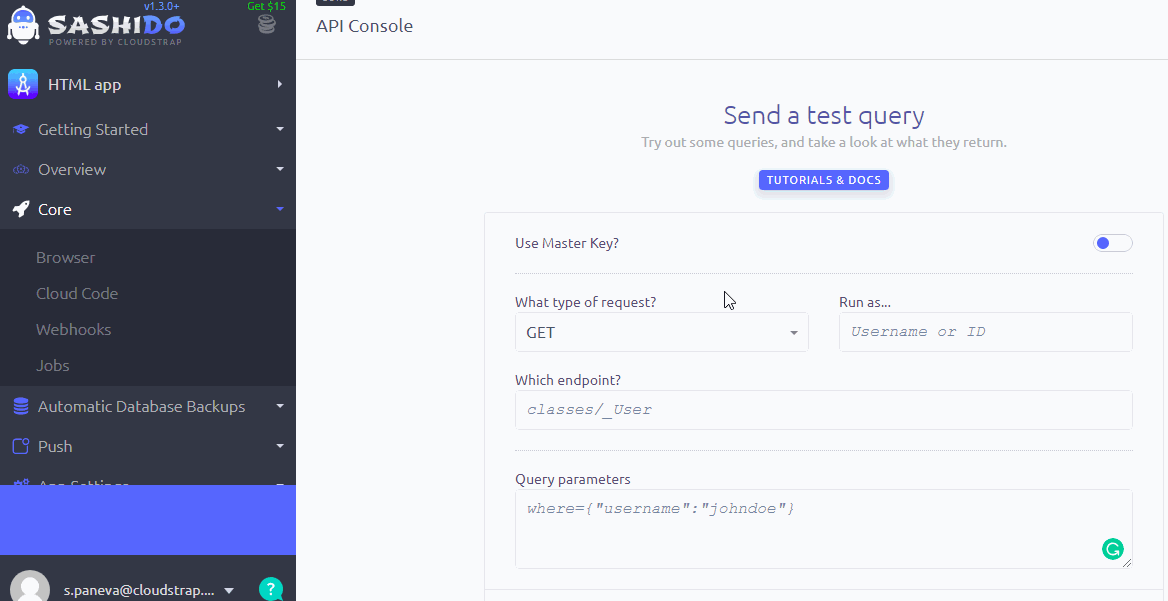This screenshot has height=601, width=1168.
Task: Open the teal help question mark
Action: point(271,589)
